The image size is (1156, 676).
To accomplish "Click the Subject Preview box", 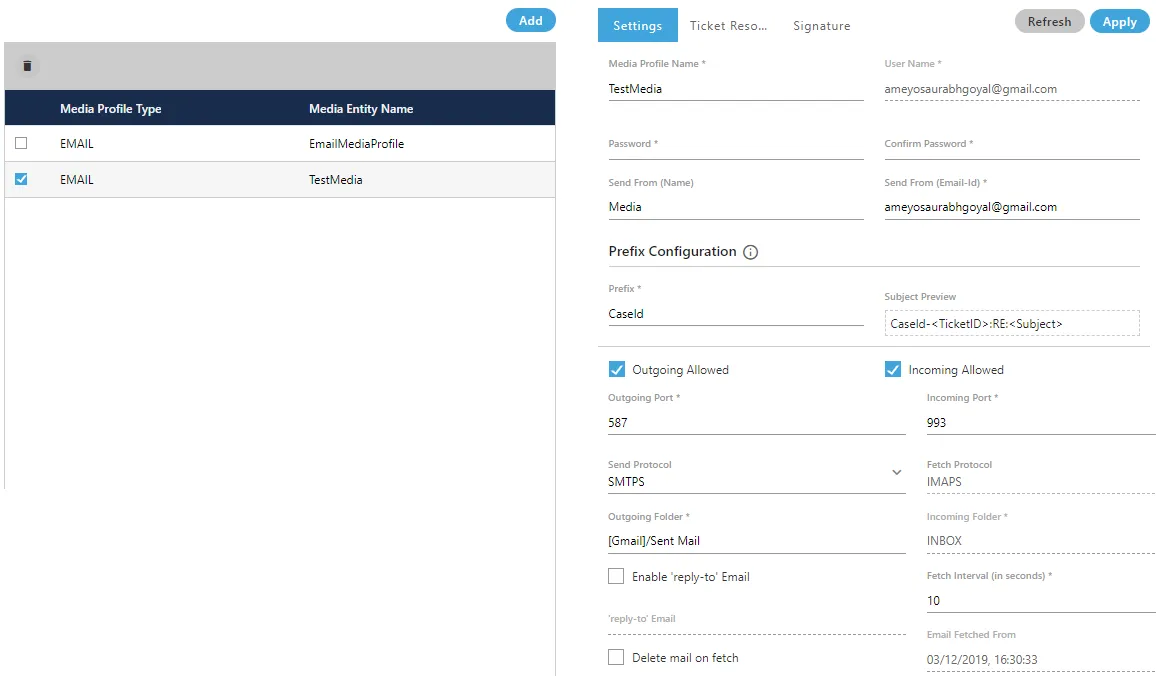I will coord(1012,324).
